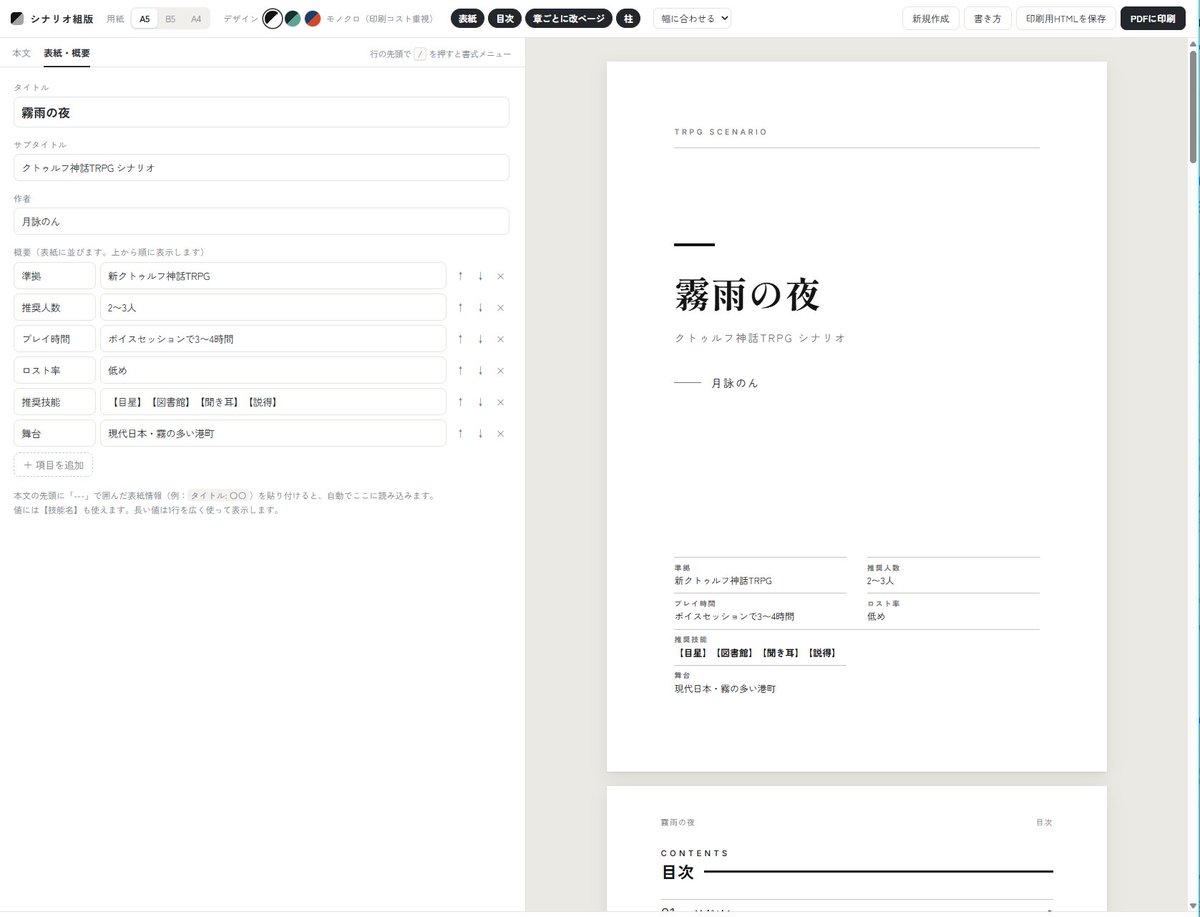Edit the サブタイトル field
The image size is (1200, 917).
point(261,168)
